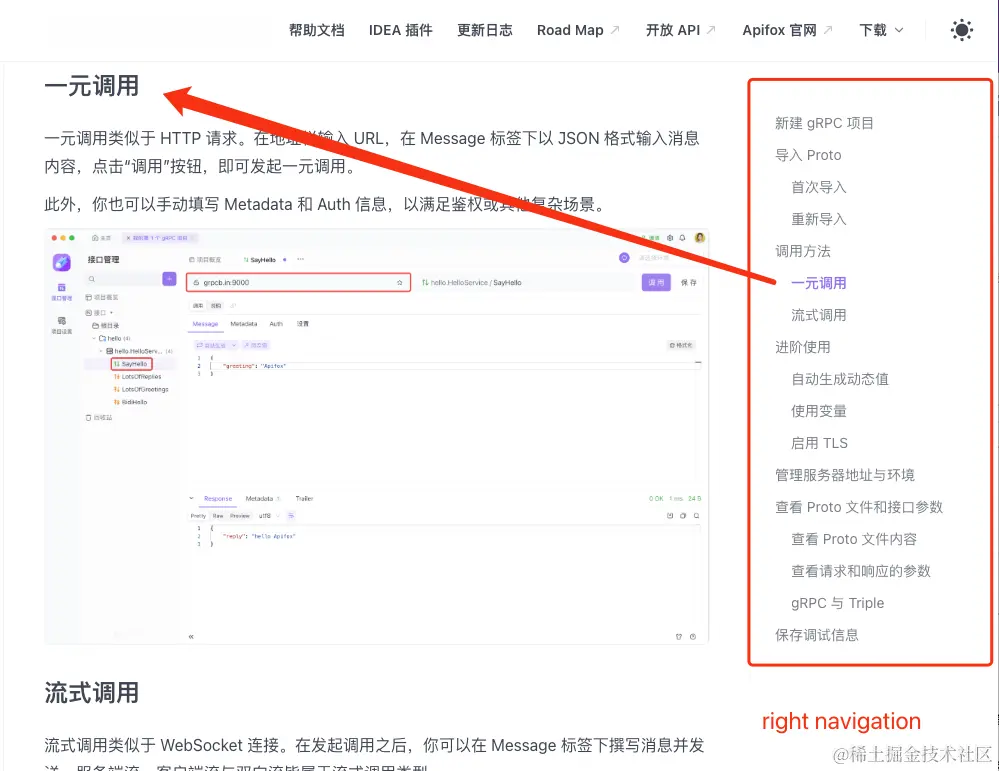Select 接口管理 sidebar icon in Apifox
Viewport: 999px width, 771px height.
click(62, 292)
